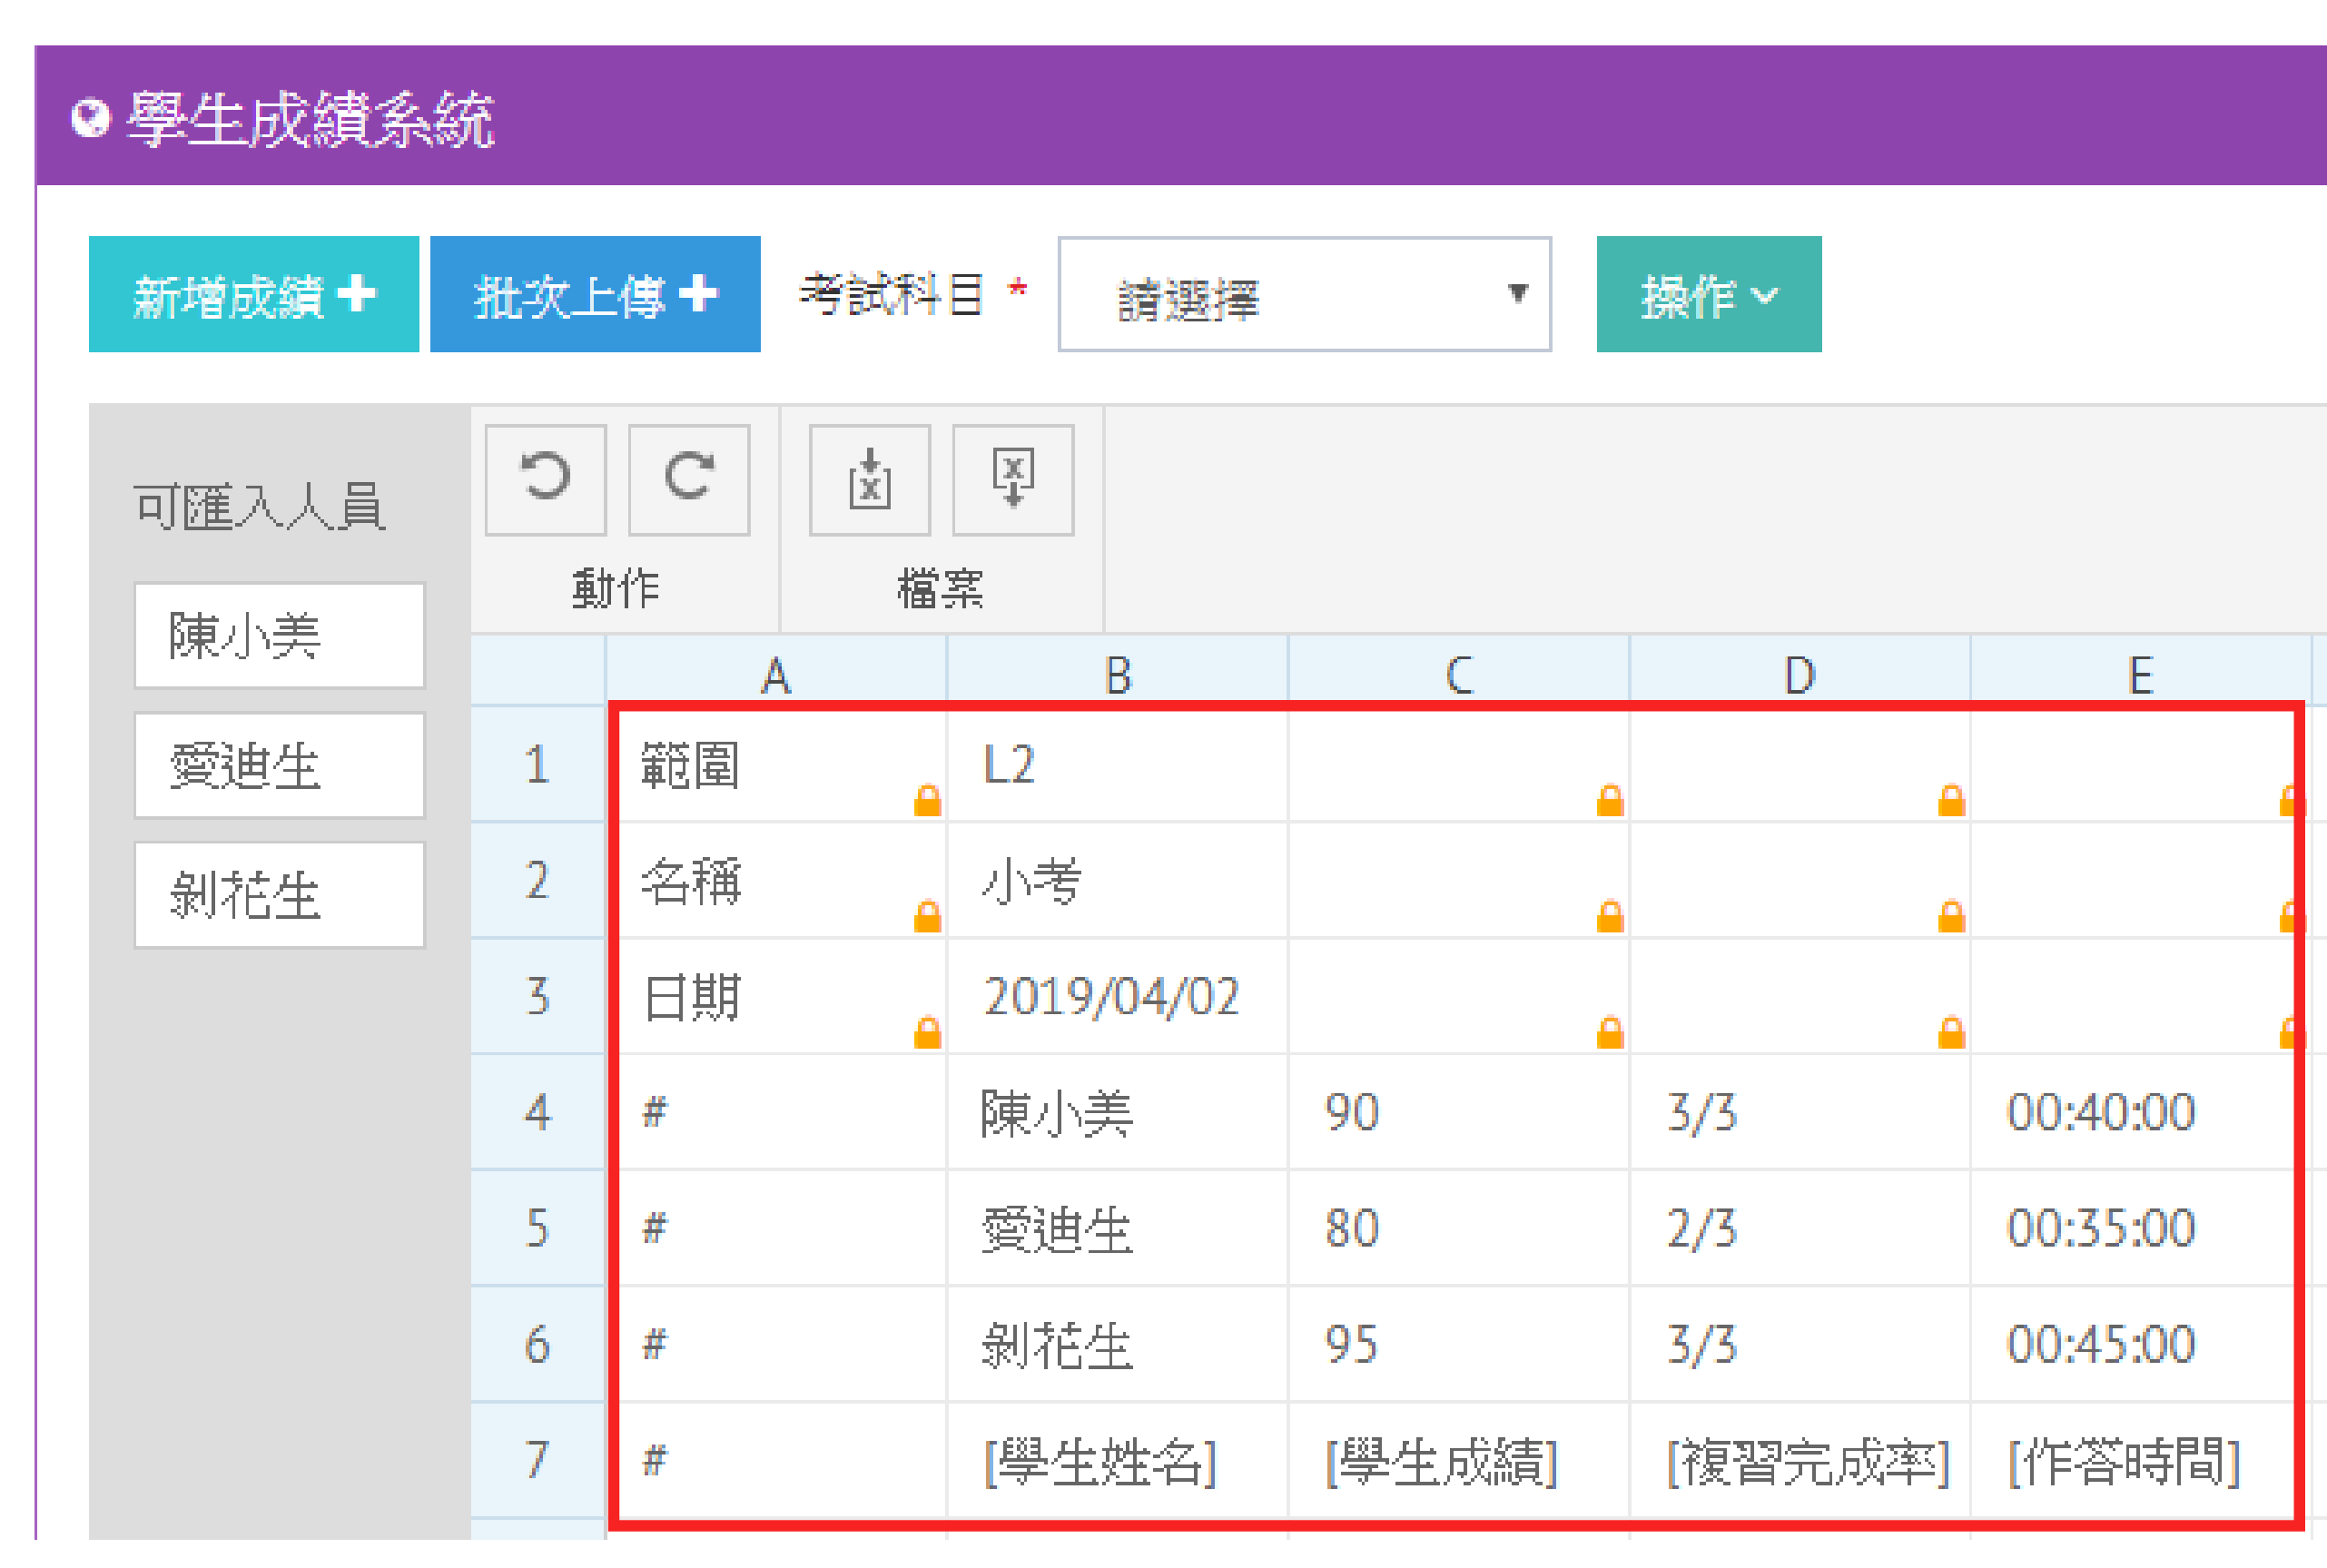Choose 剝花生 from the people list
Screen dimensions: 2327x1568
[279, 894]
